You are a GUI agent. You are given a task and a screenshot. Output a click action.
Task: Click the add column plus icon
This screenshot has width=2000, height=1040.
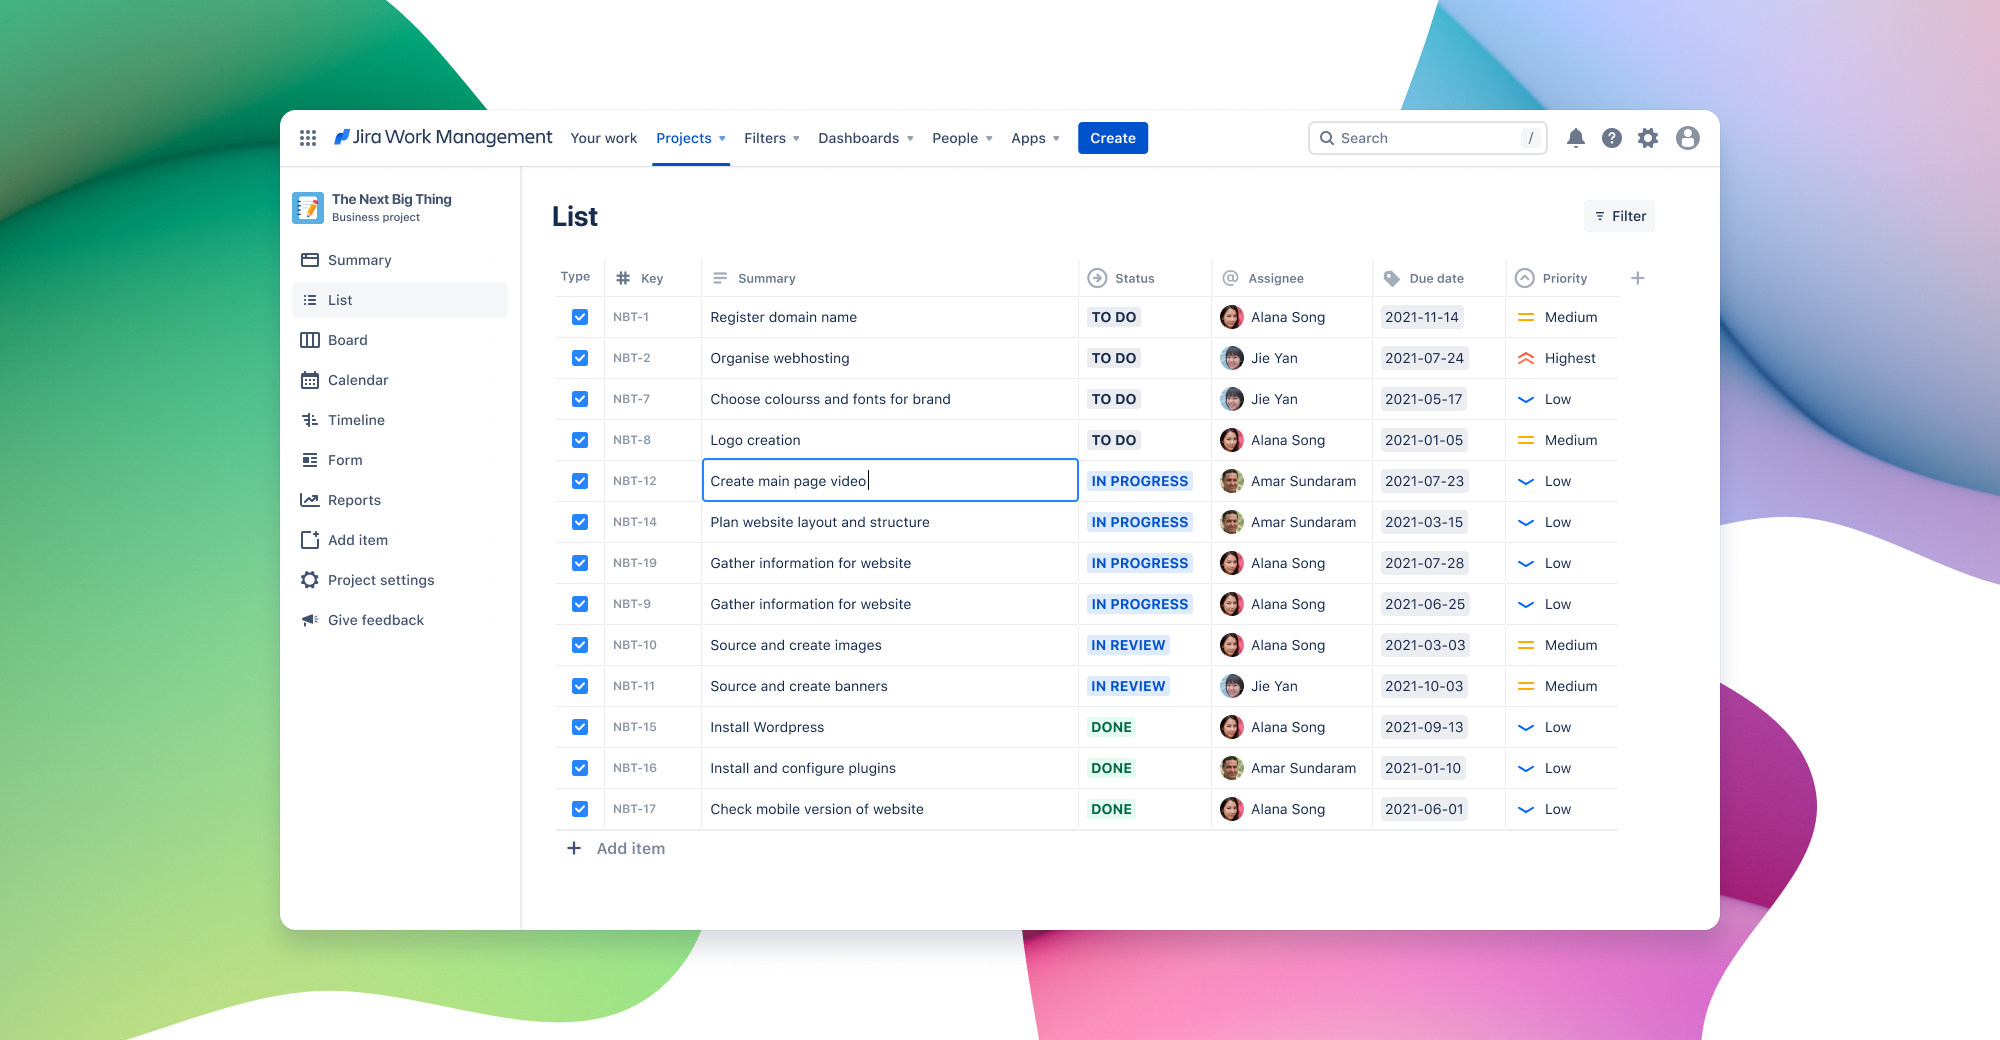tap(1638, 278)
